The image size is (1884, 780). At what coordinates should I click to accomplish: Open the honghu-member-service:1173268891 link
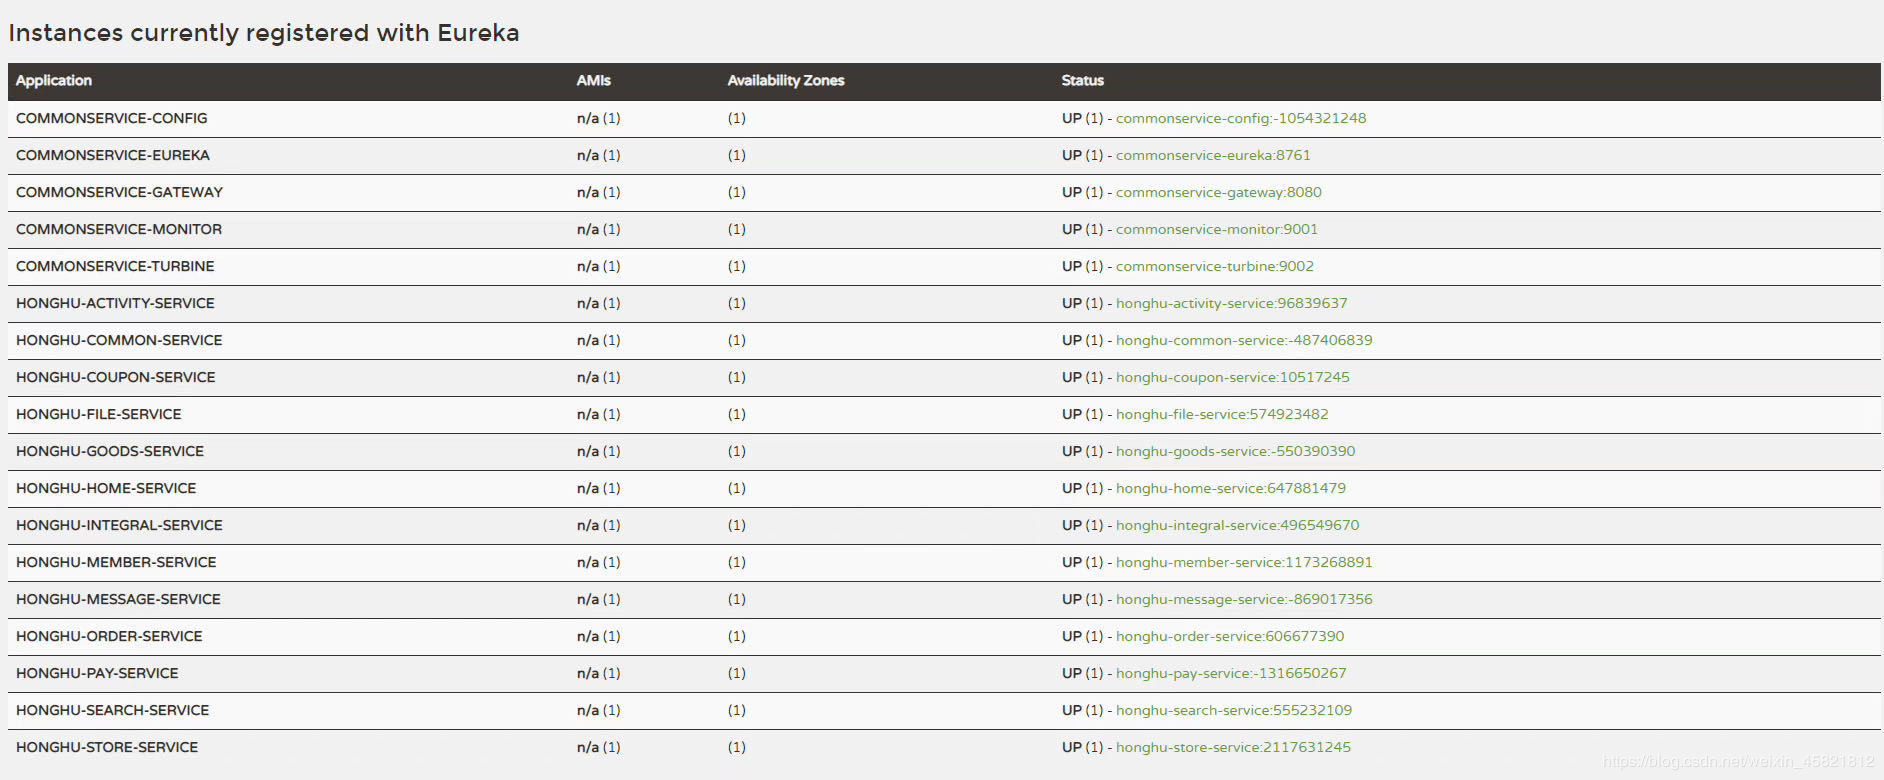coord(1244,562)
